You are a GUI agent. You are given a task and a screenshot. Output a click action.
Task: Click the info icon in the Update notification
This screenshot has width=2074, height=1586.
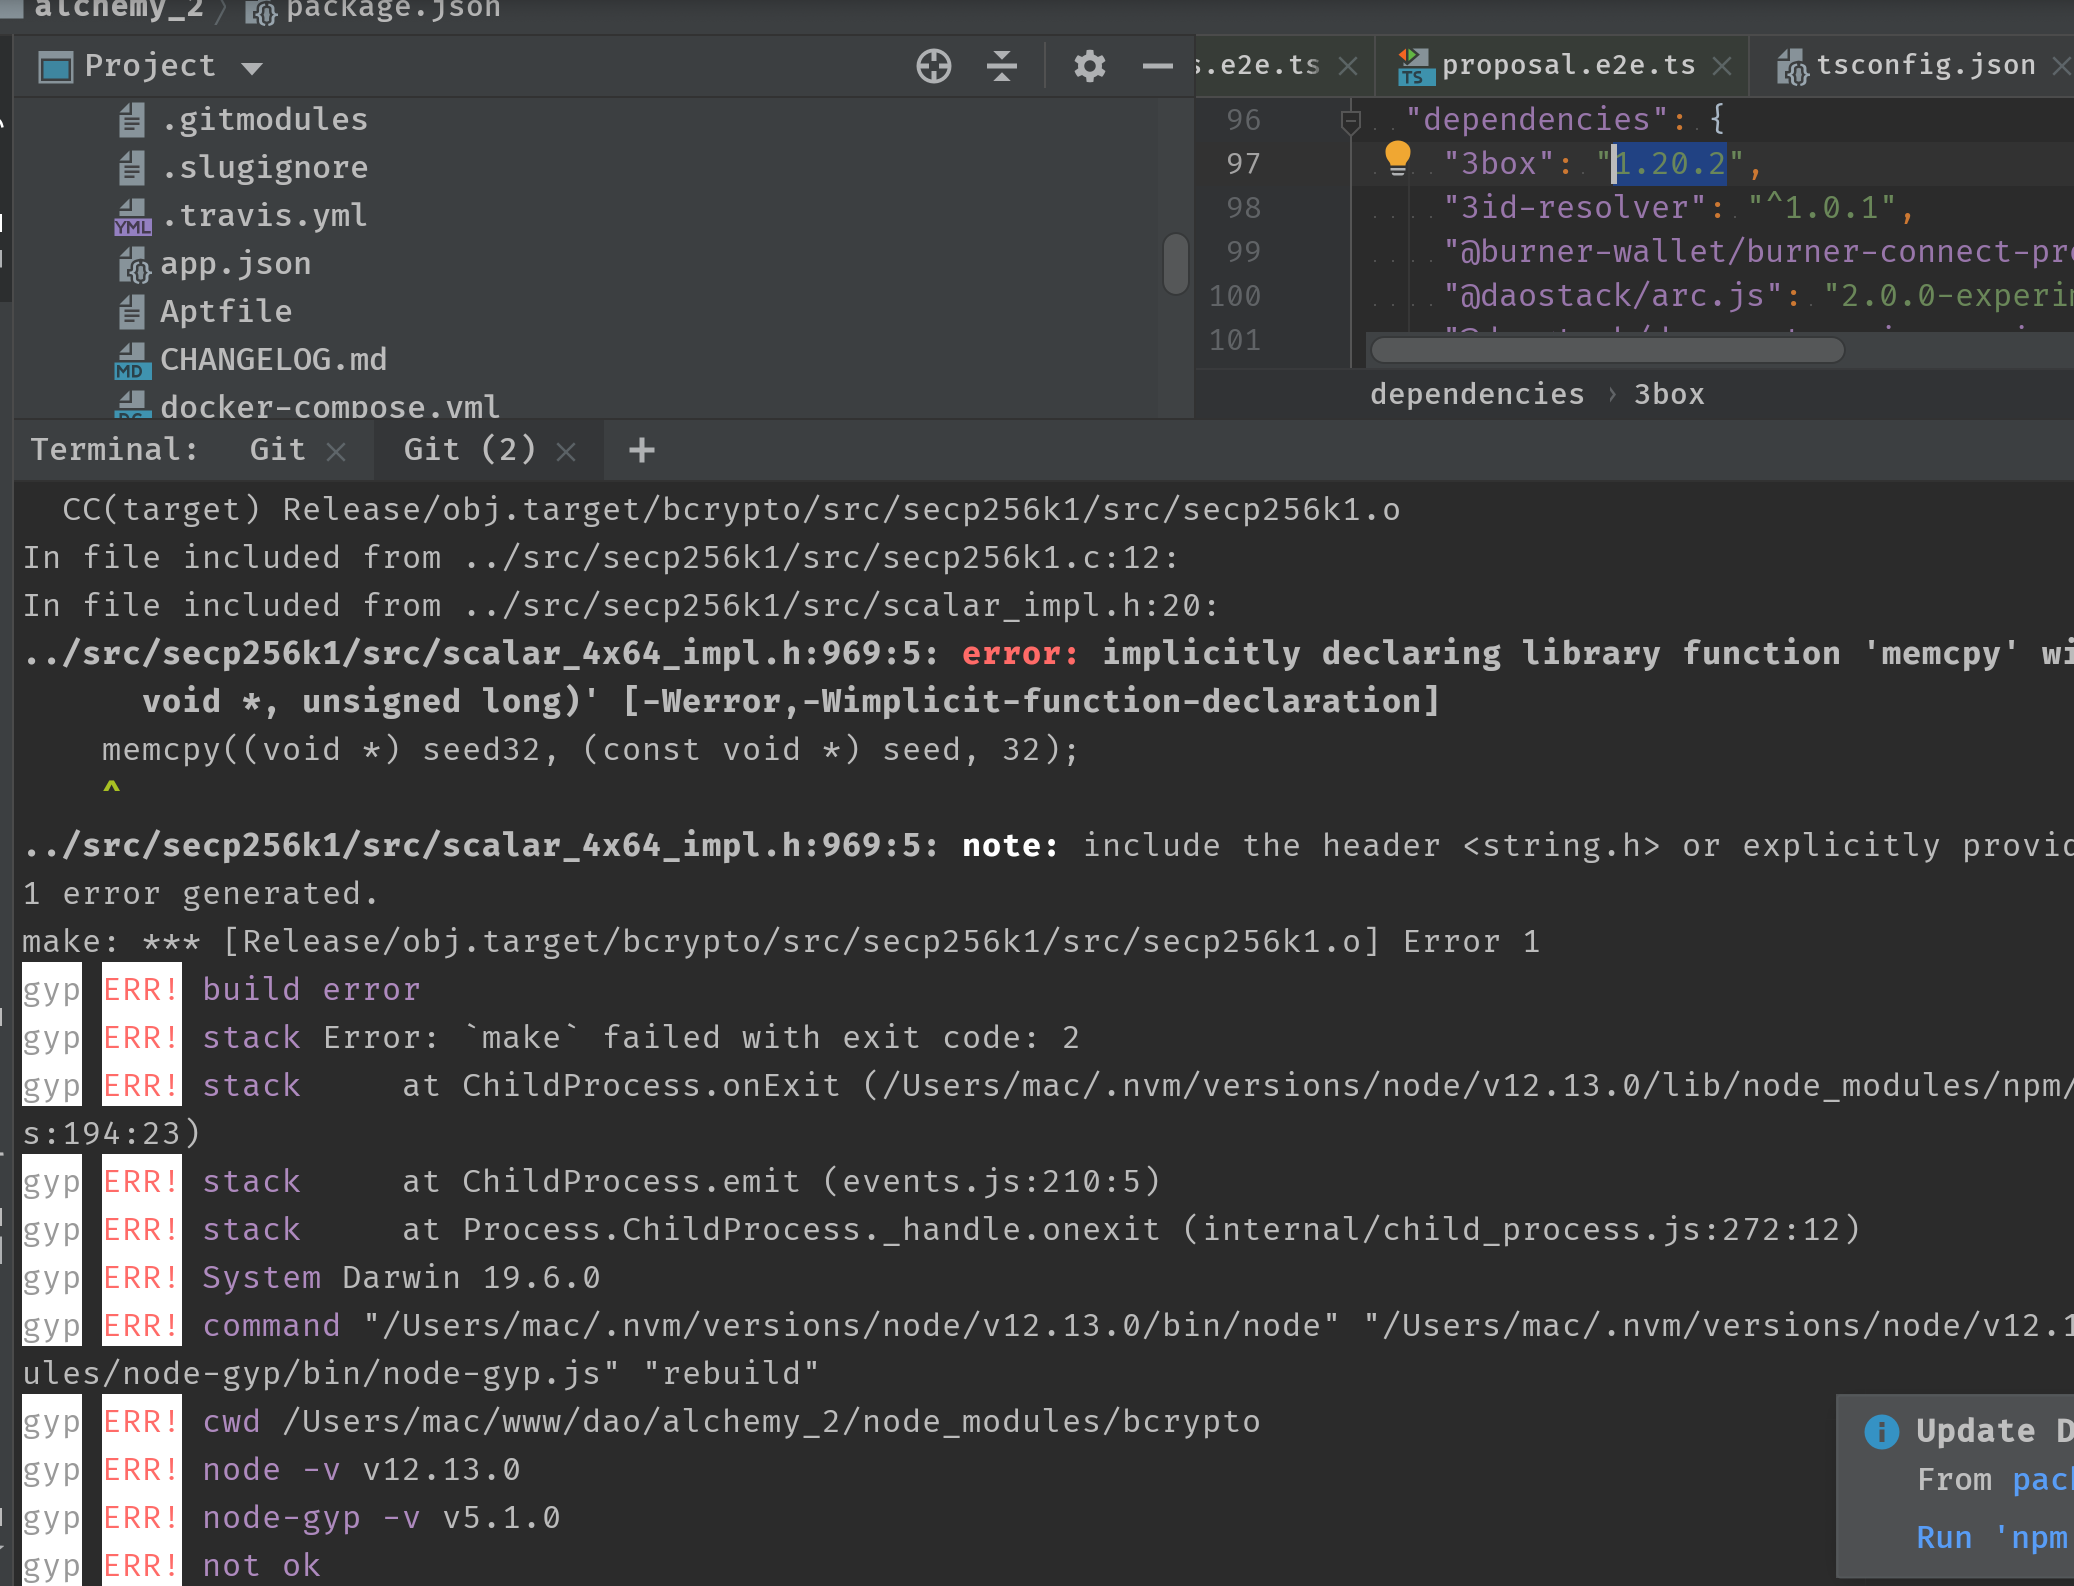pos(1881,1432)
